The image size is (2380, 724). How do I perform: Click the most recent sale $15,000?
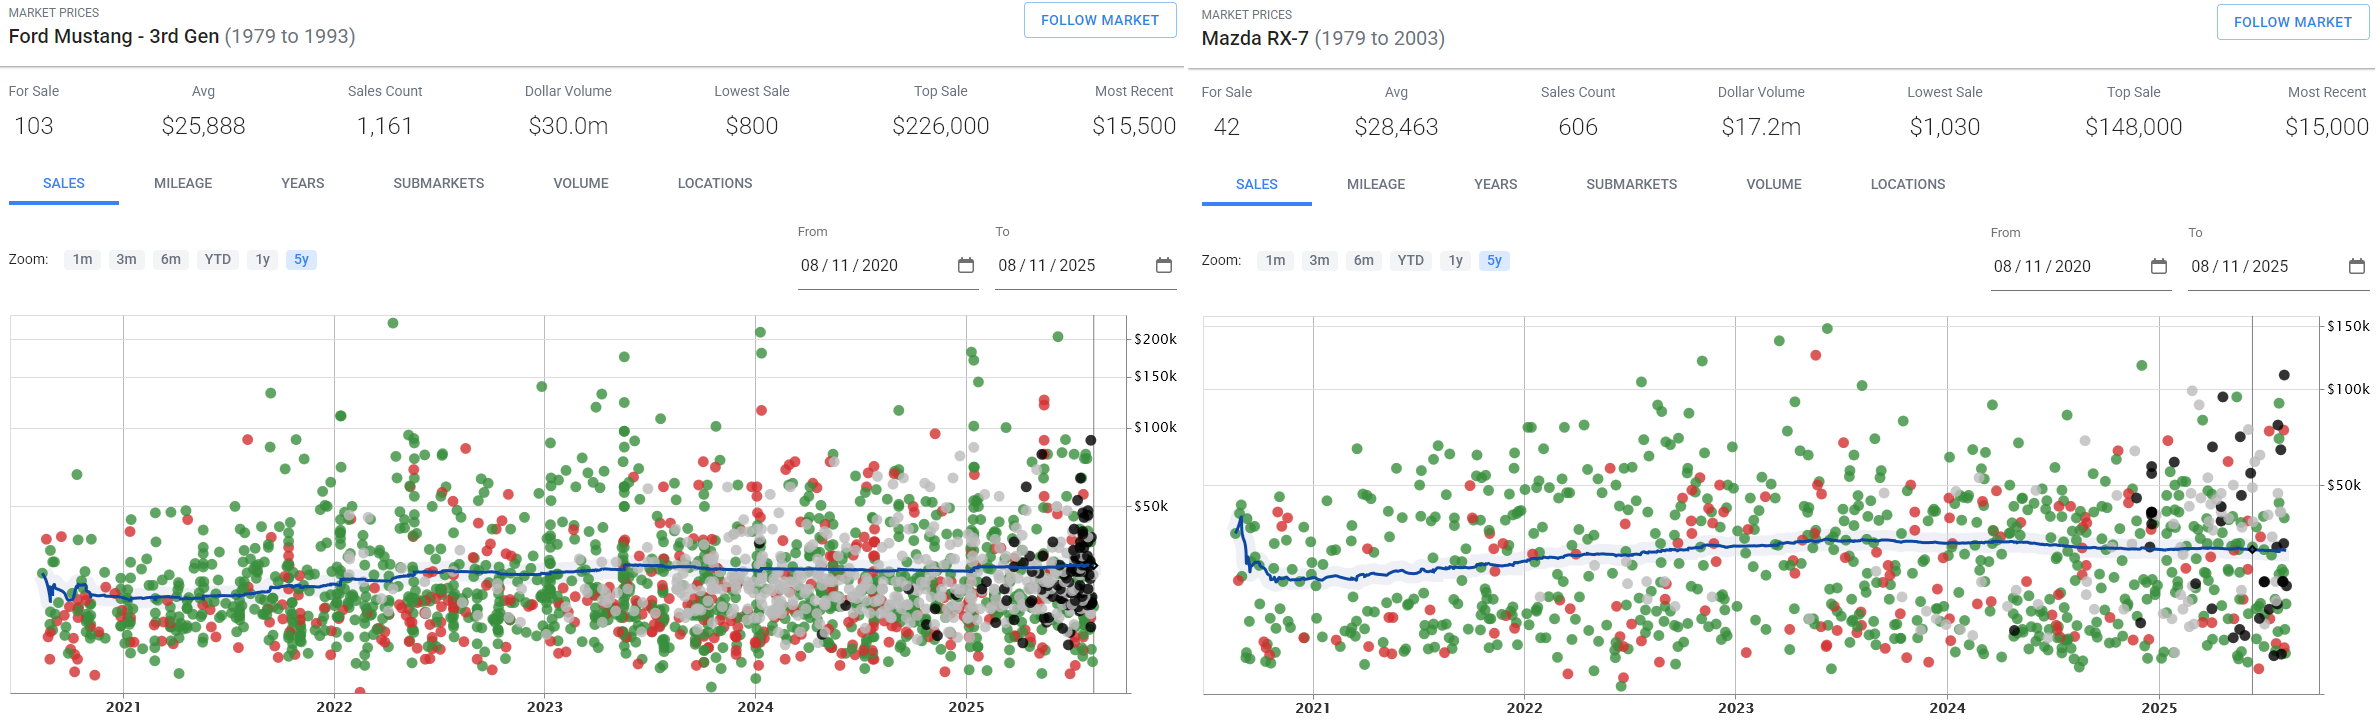tap(2327, 127)
